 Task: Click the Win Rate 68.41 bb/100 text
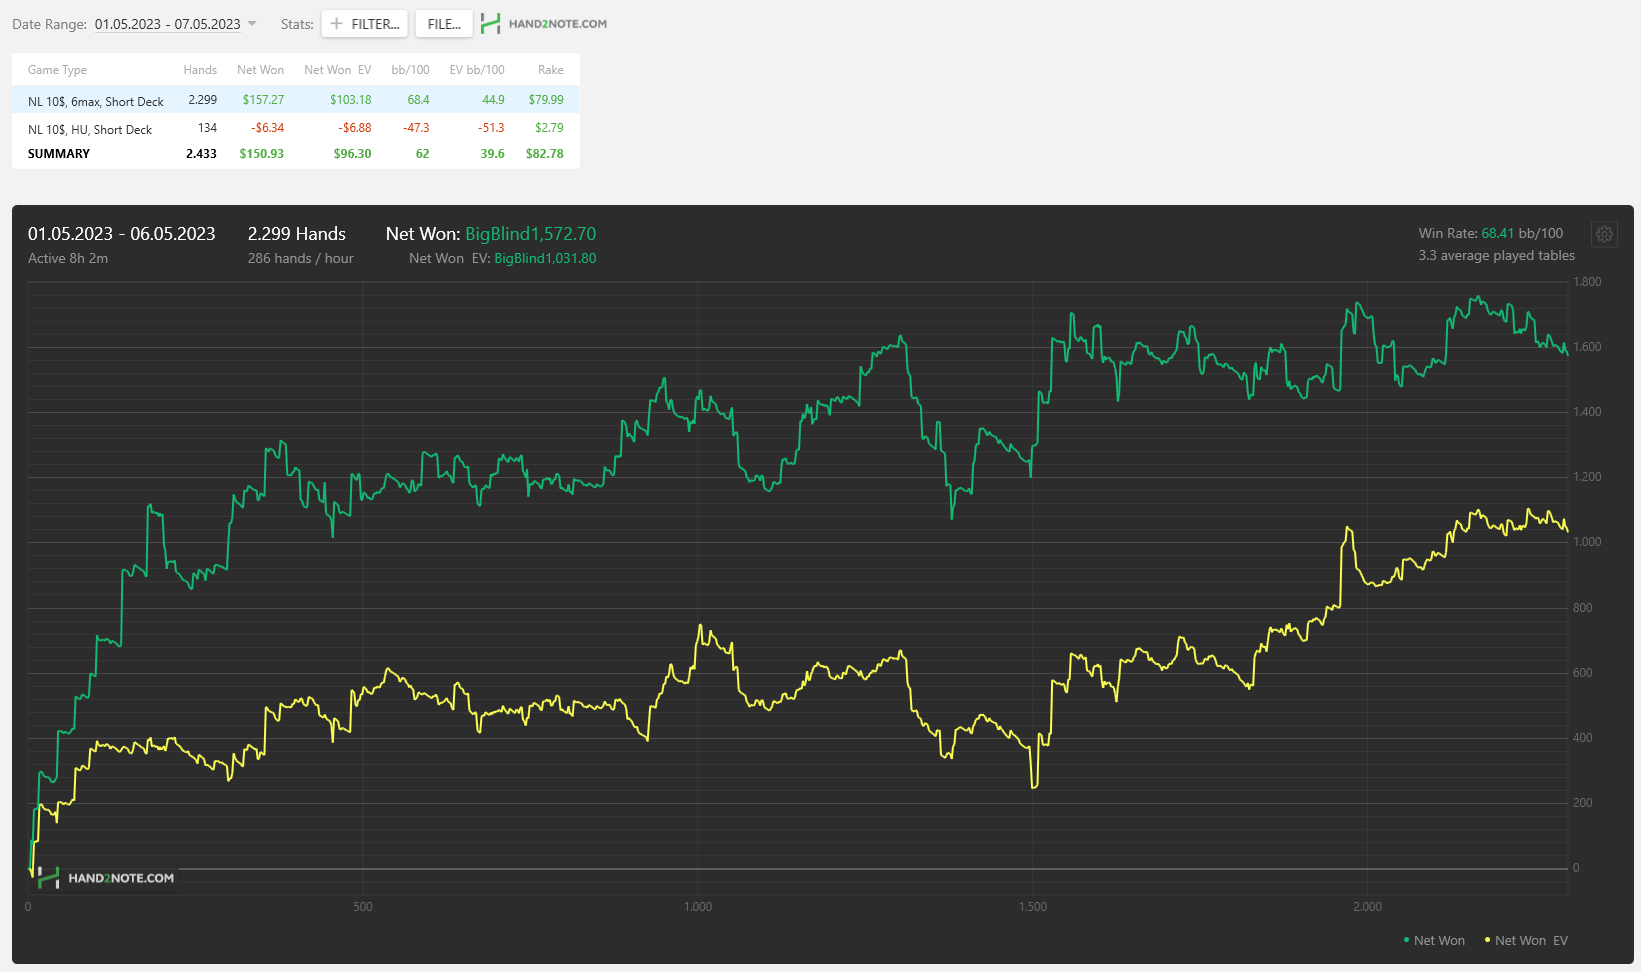(1491, 233)
